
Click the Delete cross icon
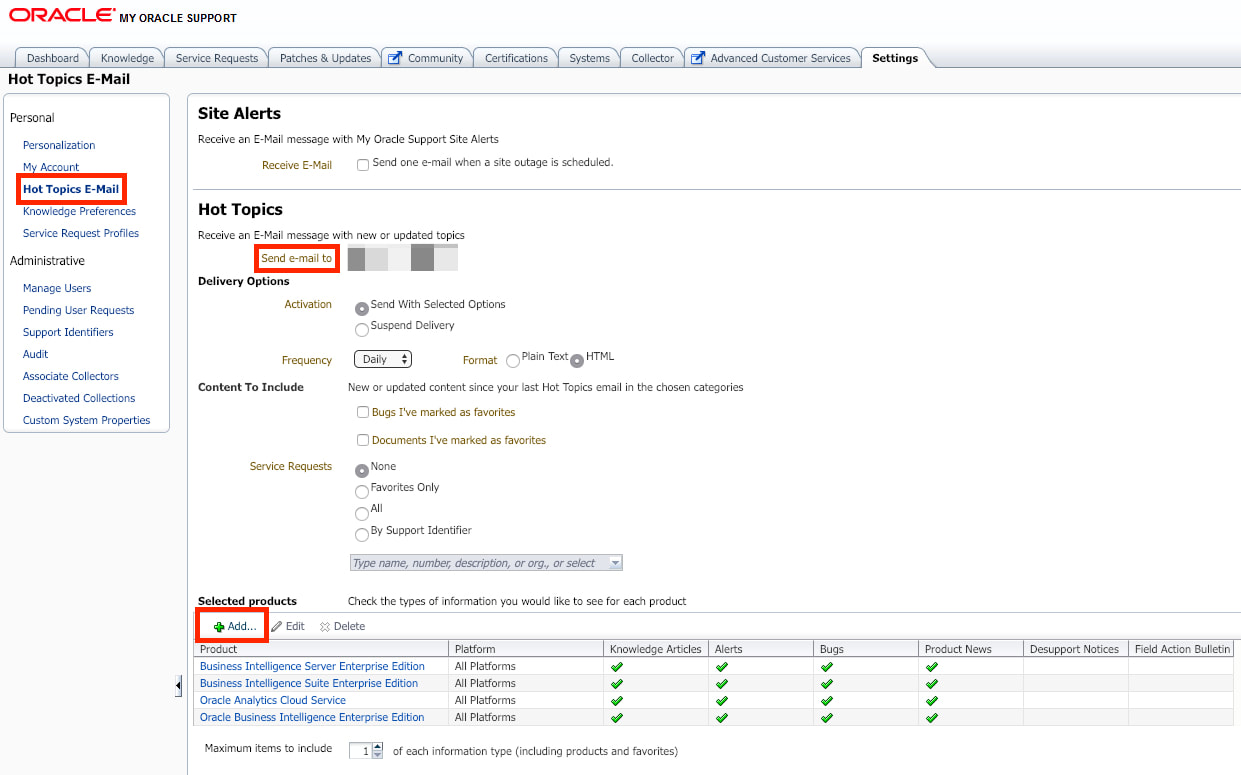point(325,627)
